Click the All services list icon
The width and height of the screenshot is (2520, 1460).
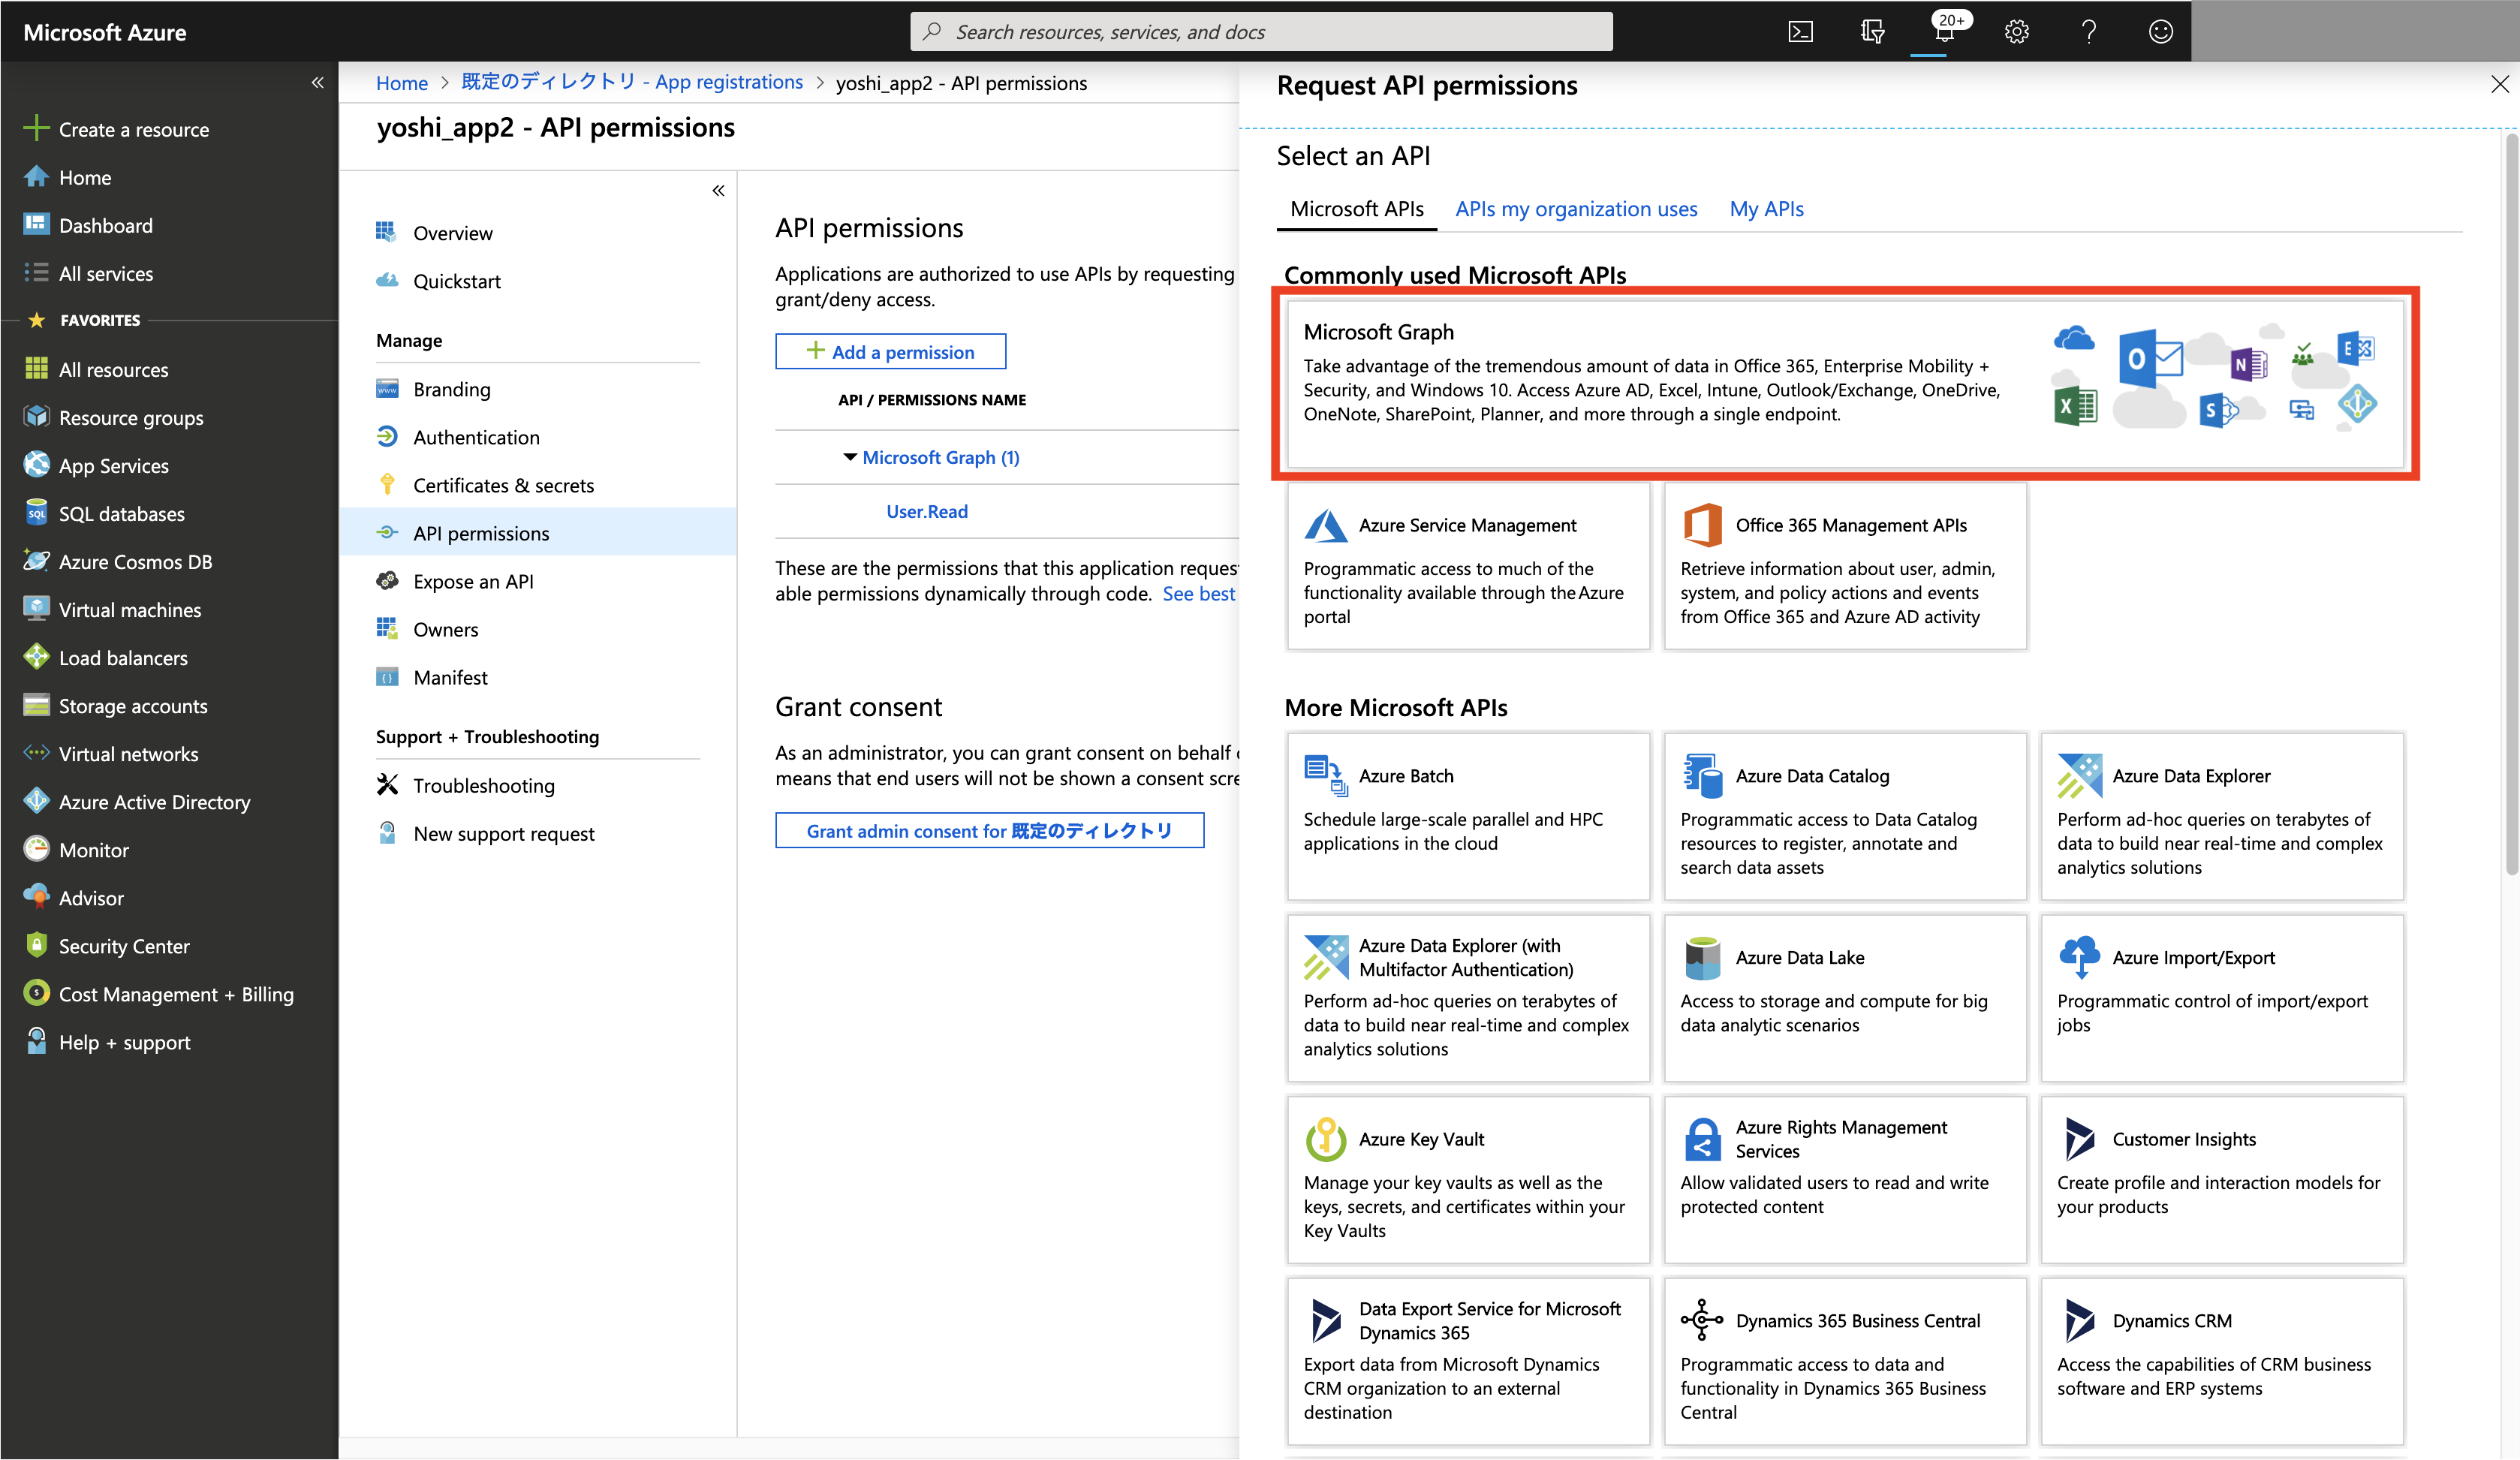[36, 272]
